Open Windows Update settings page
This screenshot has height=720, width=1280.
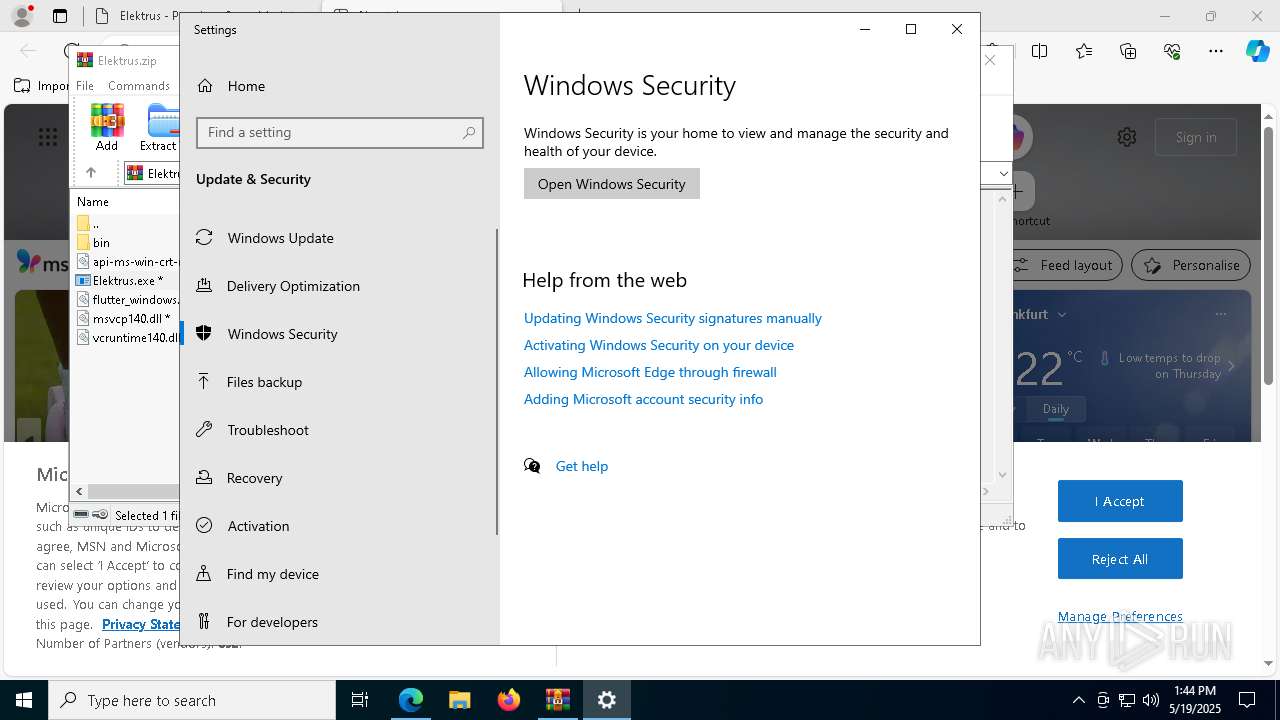[x=340, y=238]
